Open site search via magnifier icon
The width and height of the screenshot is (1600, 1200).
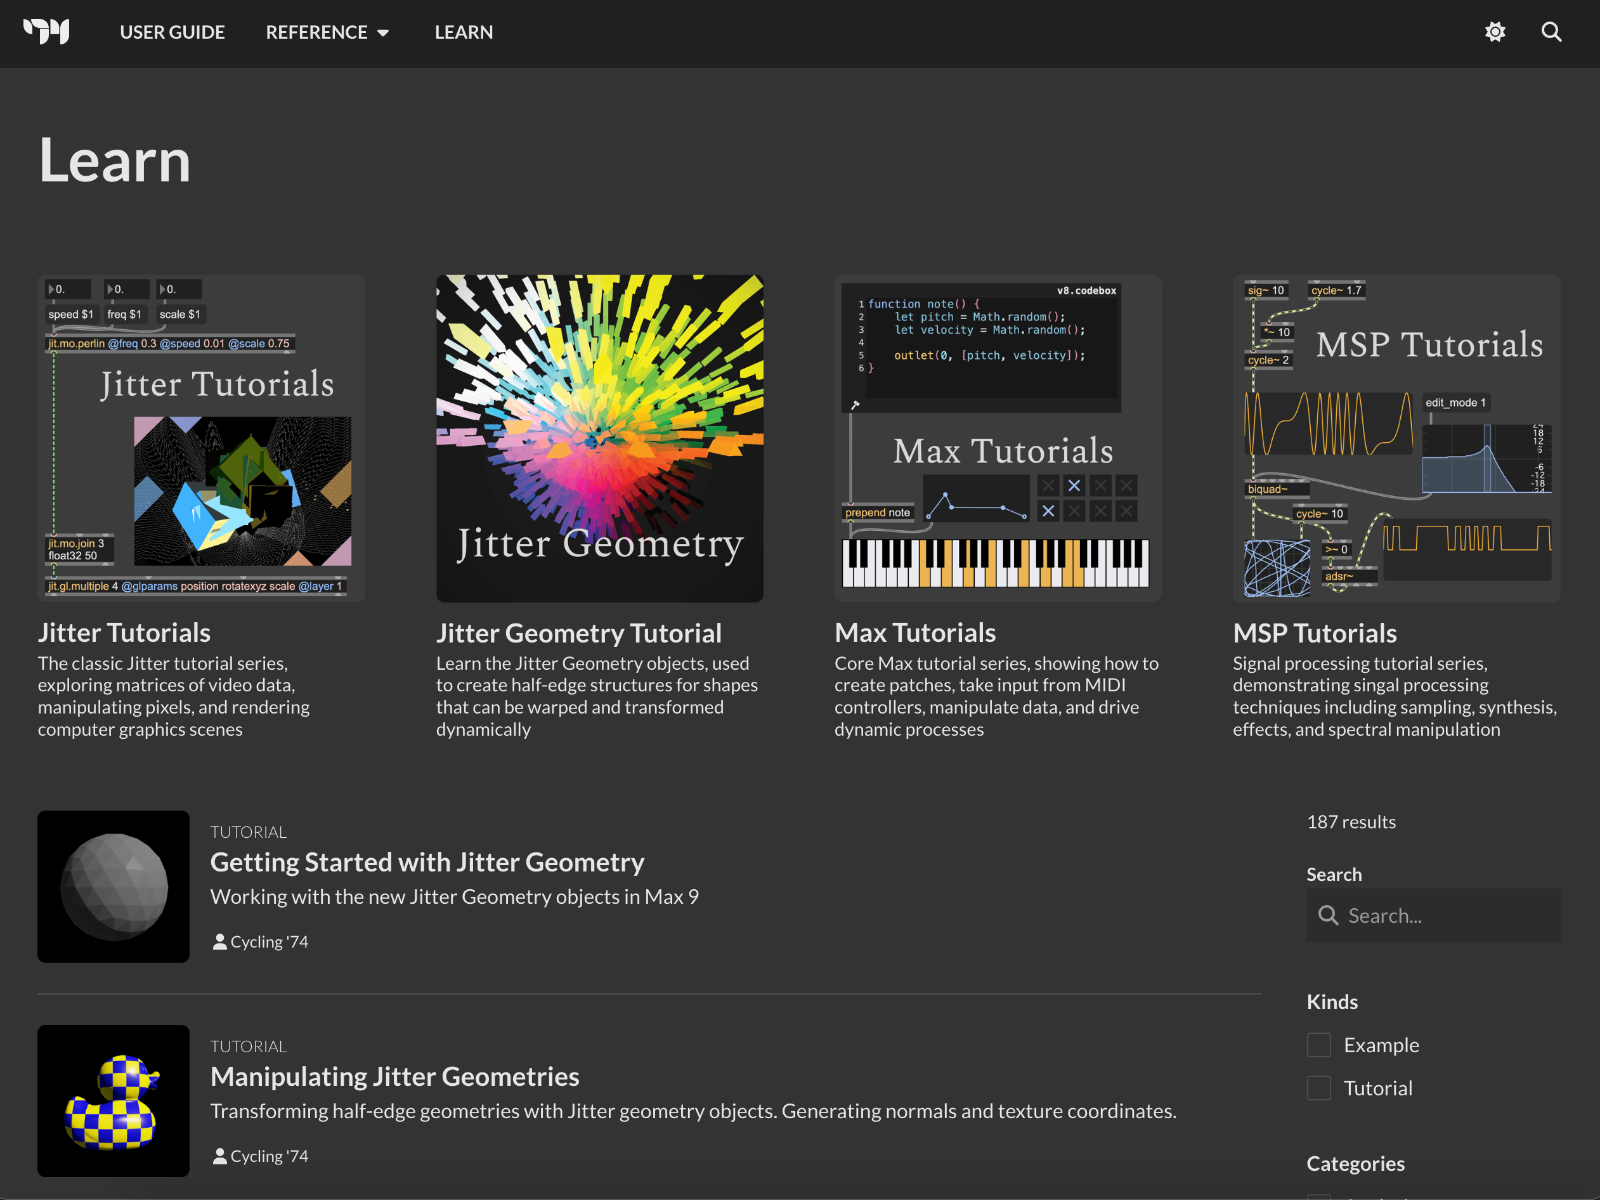pos(1551,32)
